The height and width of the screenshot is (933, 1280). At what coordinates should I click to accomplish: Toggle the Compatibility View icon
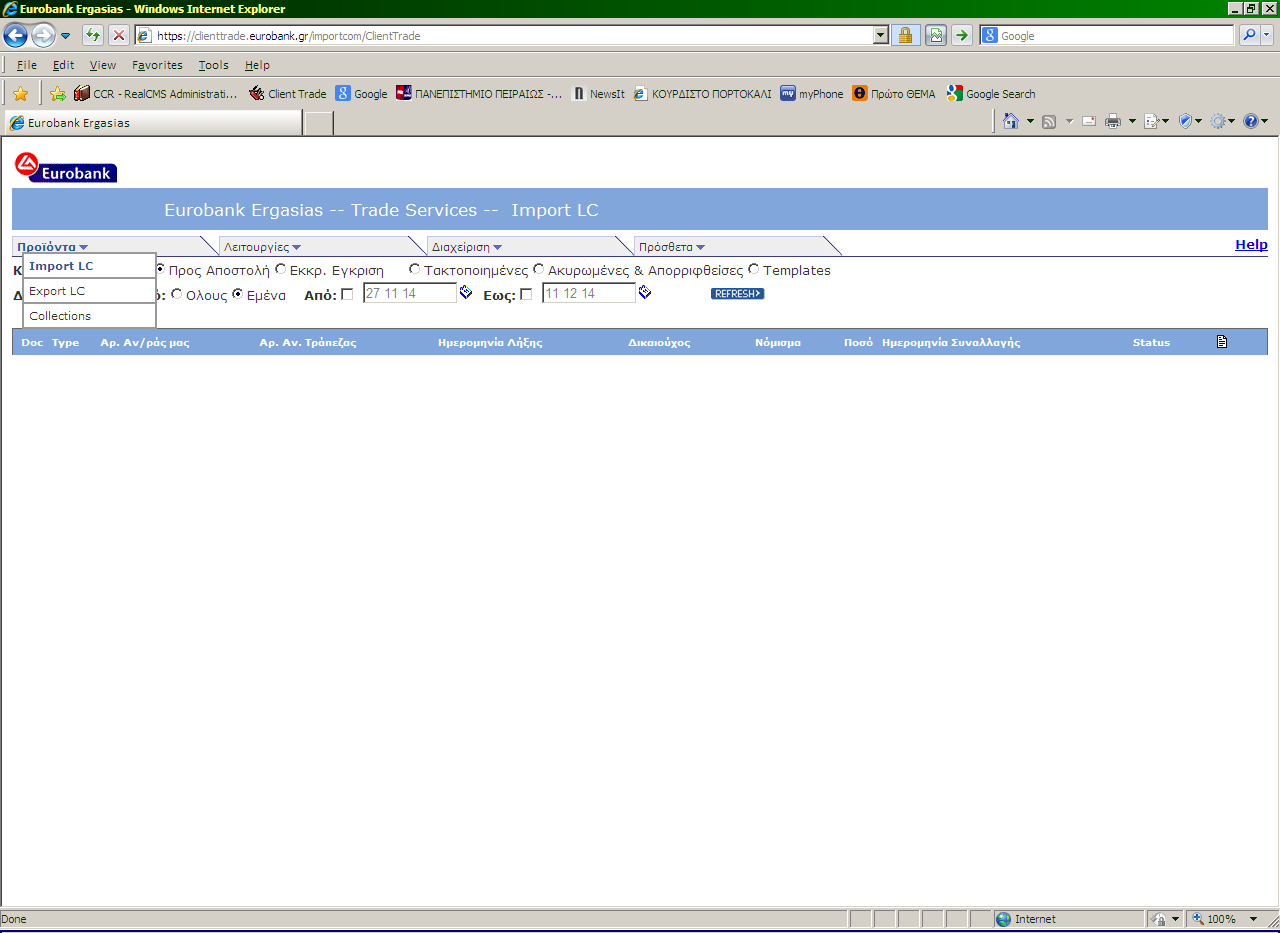coord(935,36)
